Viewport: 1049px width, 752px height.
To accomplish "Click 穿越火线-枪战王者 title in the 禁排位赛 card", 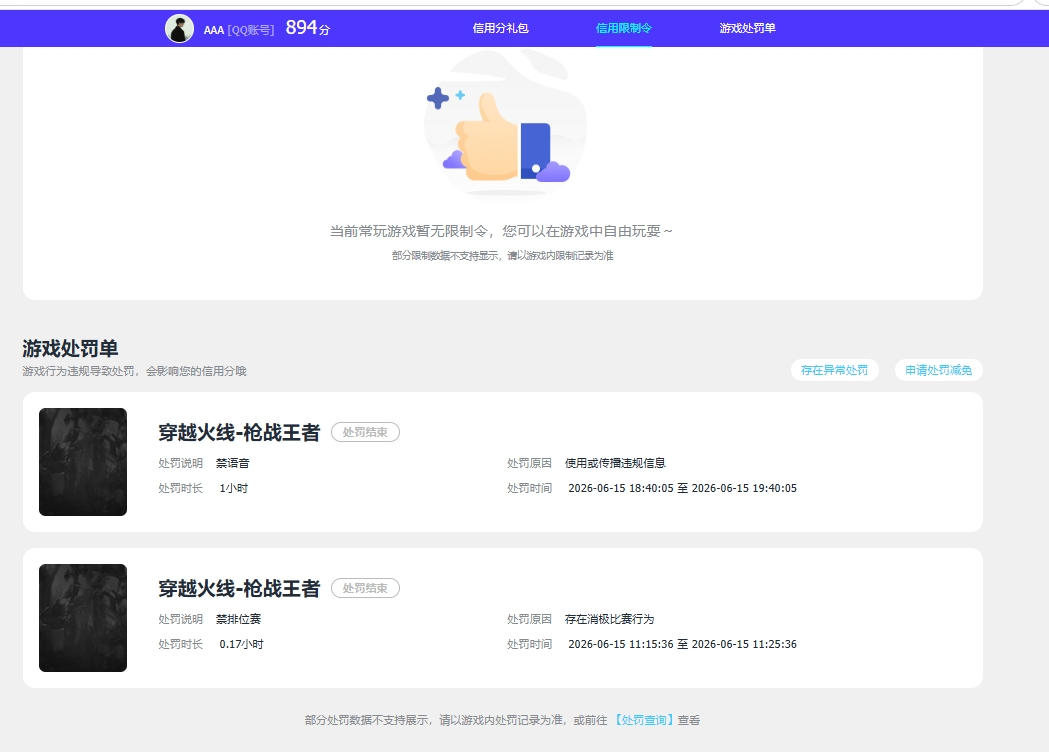I will (240, 589).
